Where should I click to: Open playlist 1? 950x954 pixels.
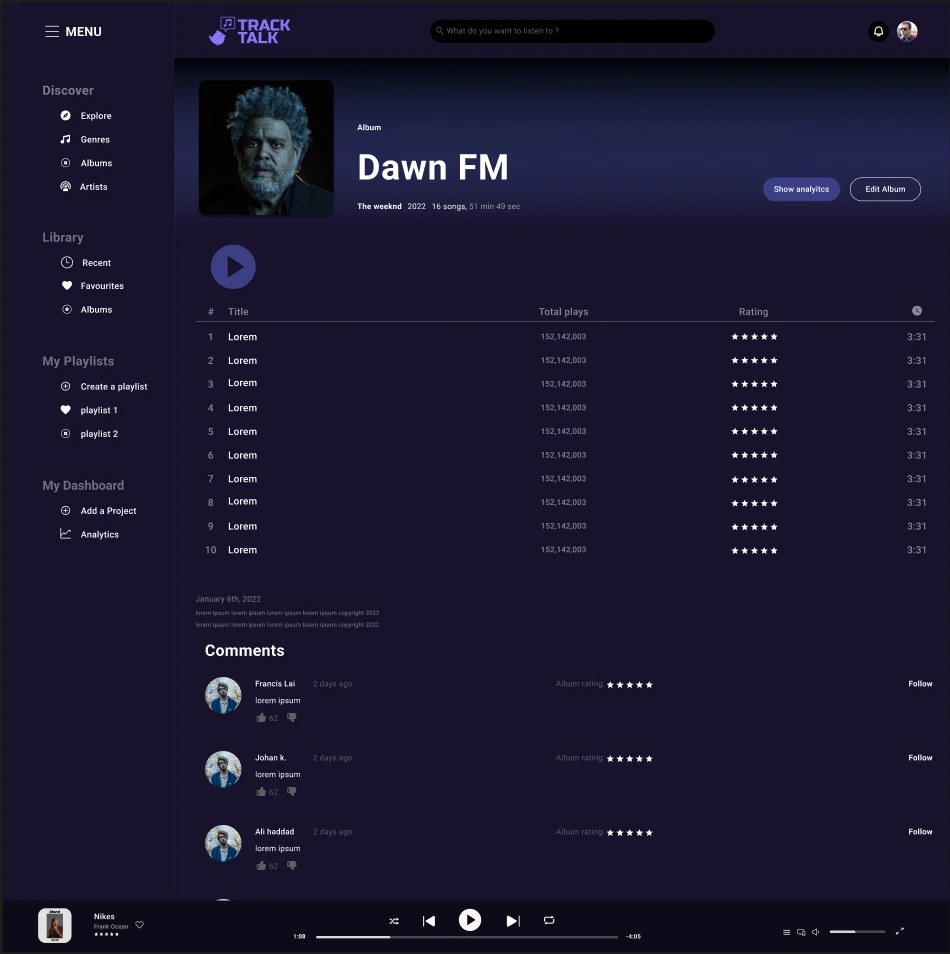tap(99, 410)
